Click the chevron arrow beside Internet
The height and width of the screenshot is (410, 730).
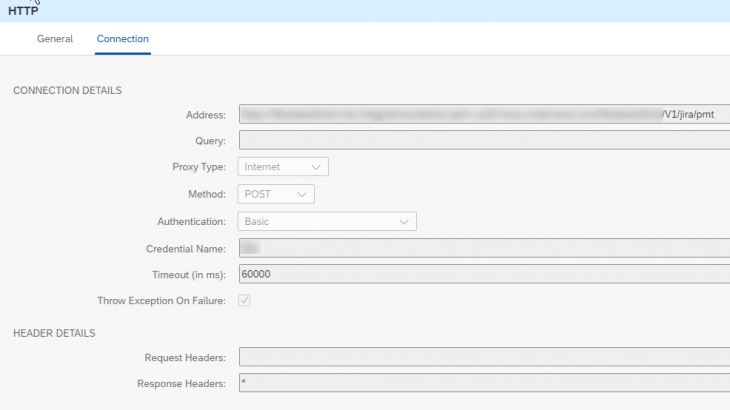click(x=316, y=167)
